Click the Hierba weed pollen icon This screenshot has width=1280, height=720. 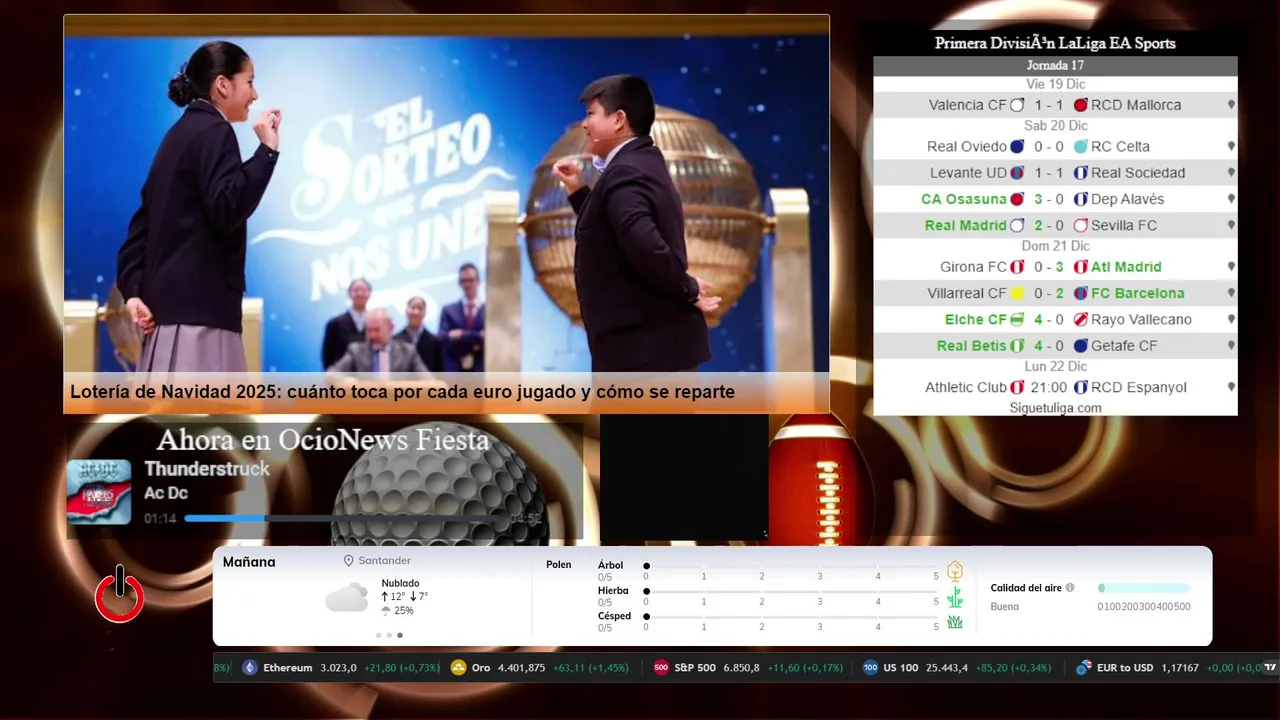[x=955, y=597]
